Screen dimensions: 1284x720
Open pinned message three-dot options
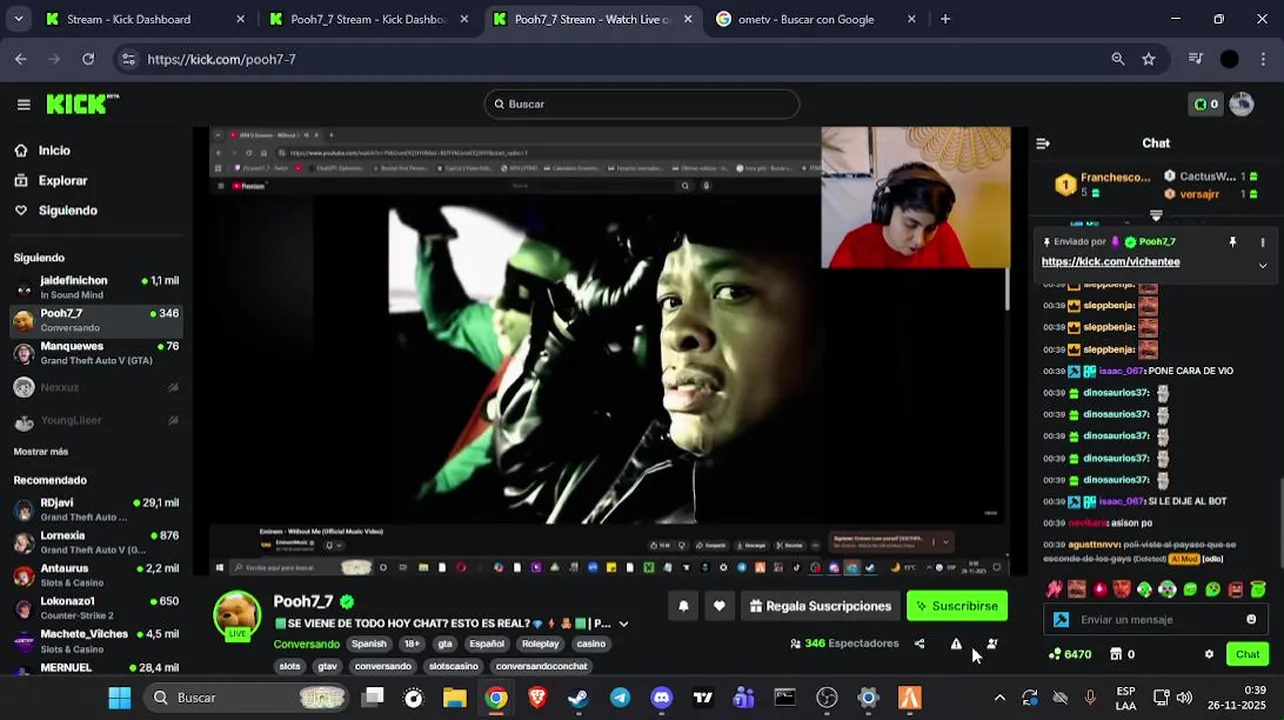pyautogui.click(x=1262, y=242)
